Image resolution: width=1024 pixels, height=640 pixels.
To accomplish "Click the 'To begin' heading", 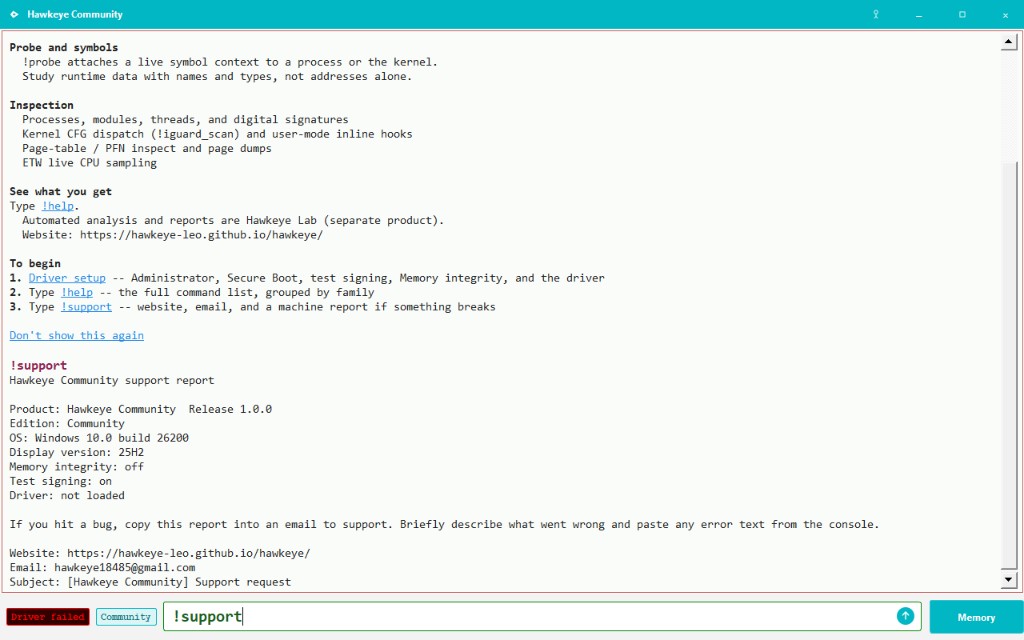I will click(35, 263).
